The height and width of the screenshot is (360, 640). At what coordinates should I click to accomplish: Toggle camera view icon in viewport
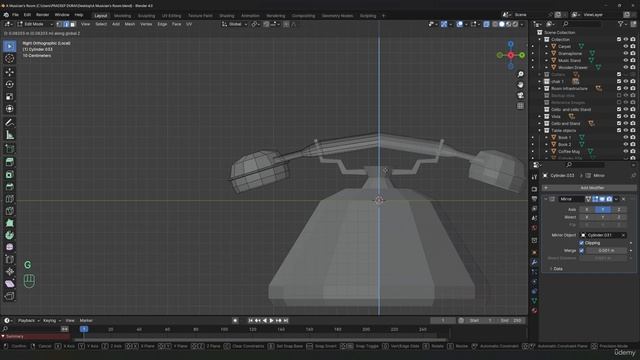(520, 96)
